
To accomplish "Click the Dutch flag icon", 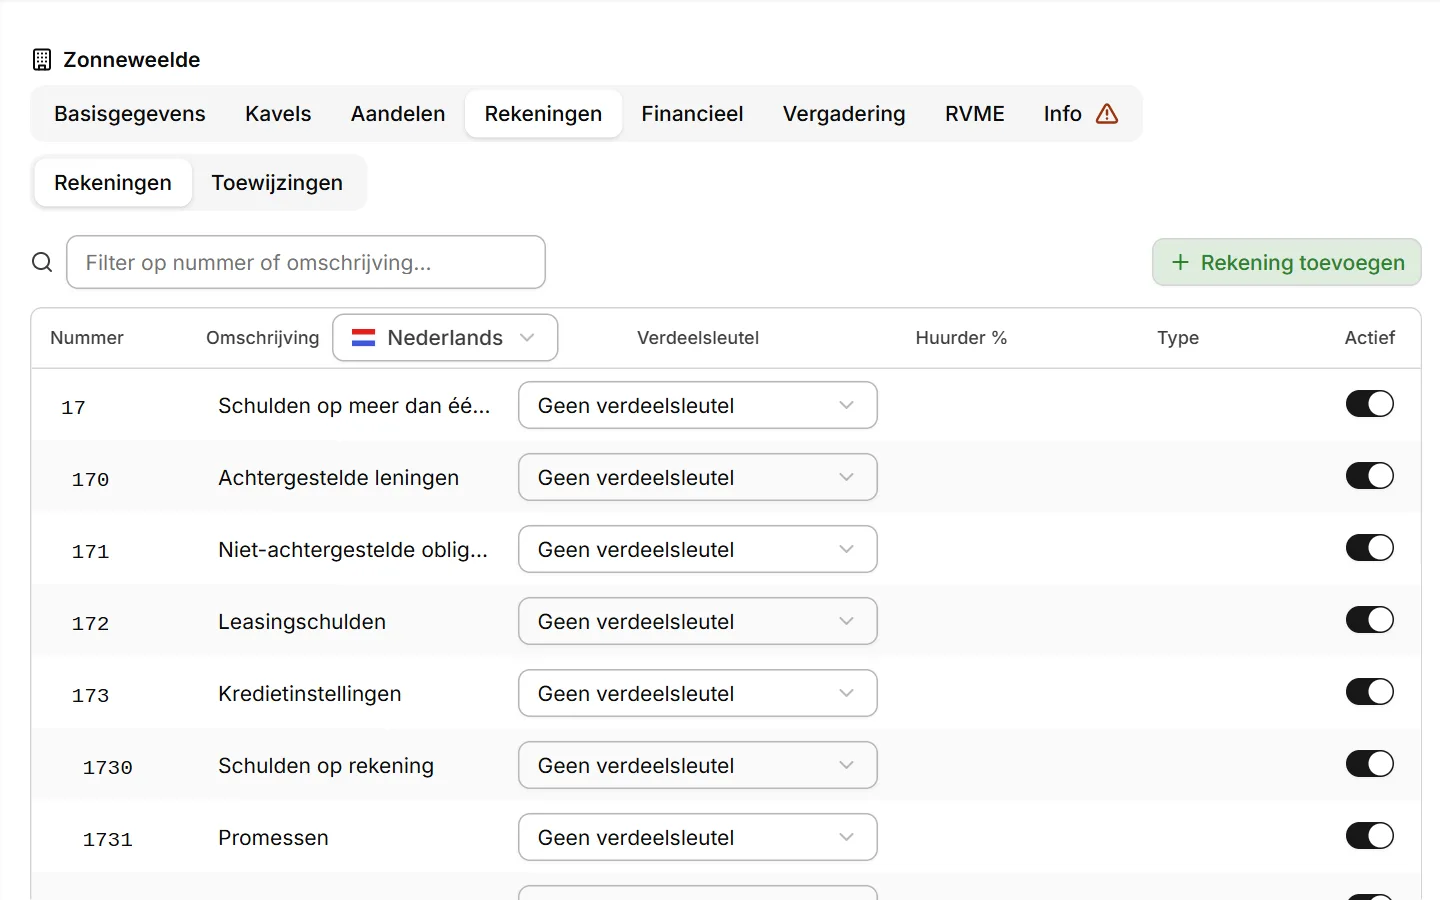I will (x=363, y=338).
